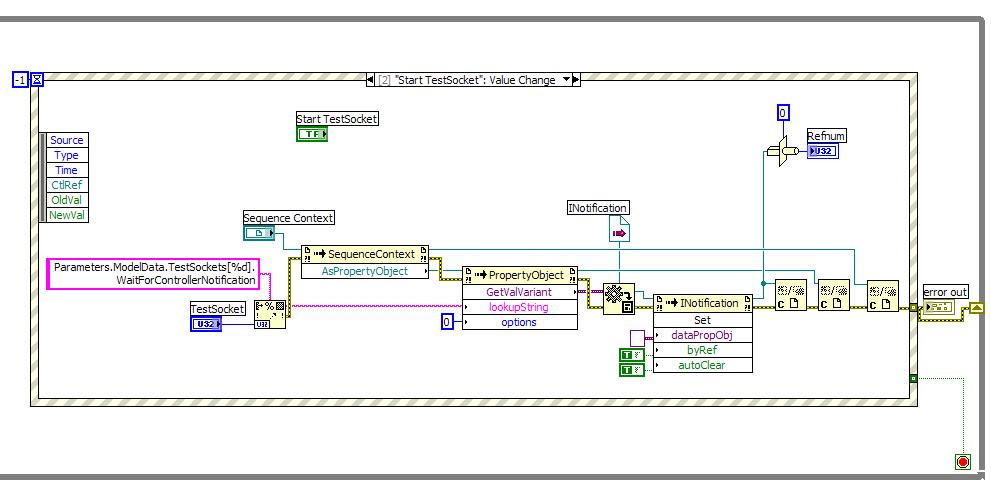Click the first Close Reference node
Image resolution: width=991 pixels, height=497 pixels.
tap(791, 295)
